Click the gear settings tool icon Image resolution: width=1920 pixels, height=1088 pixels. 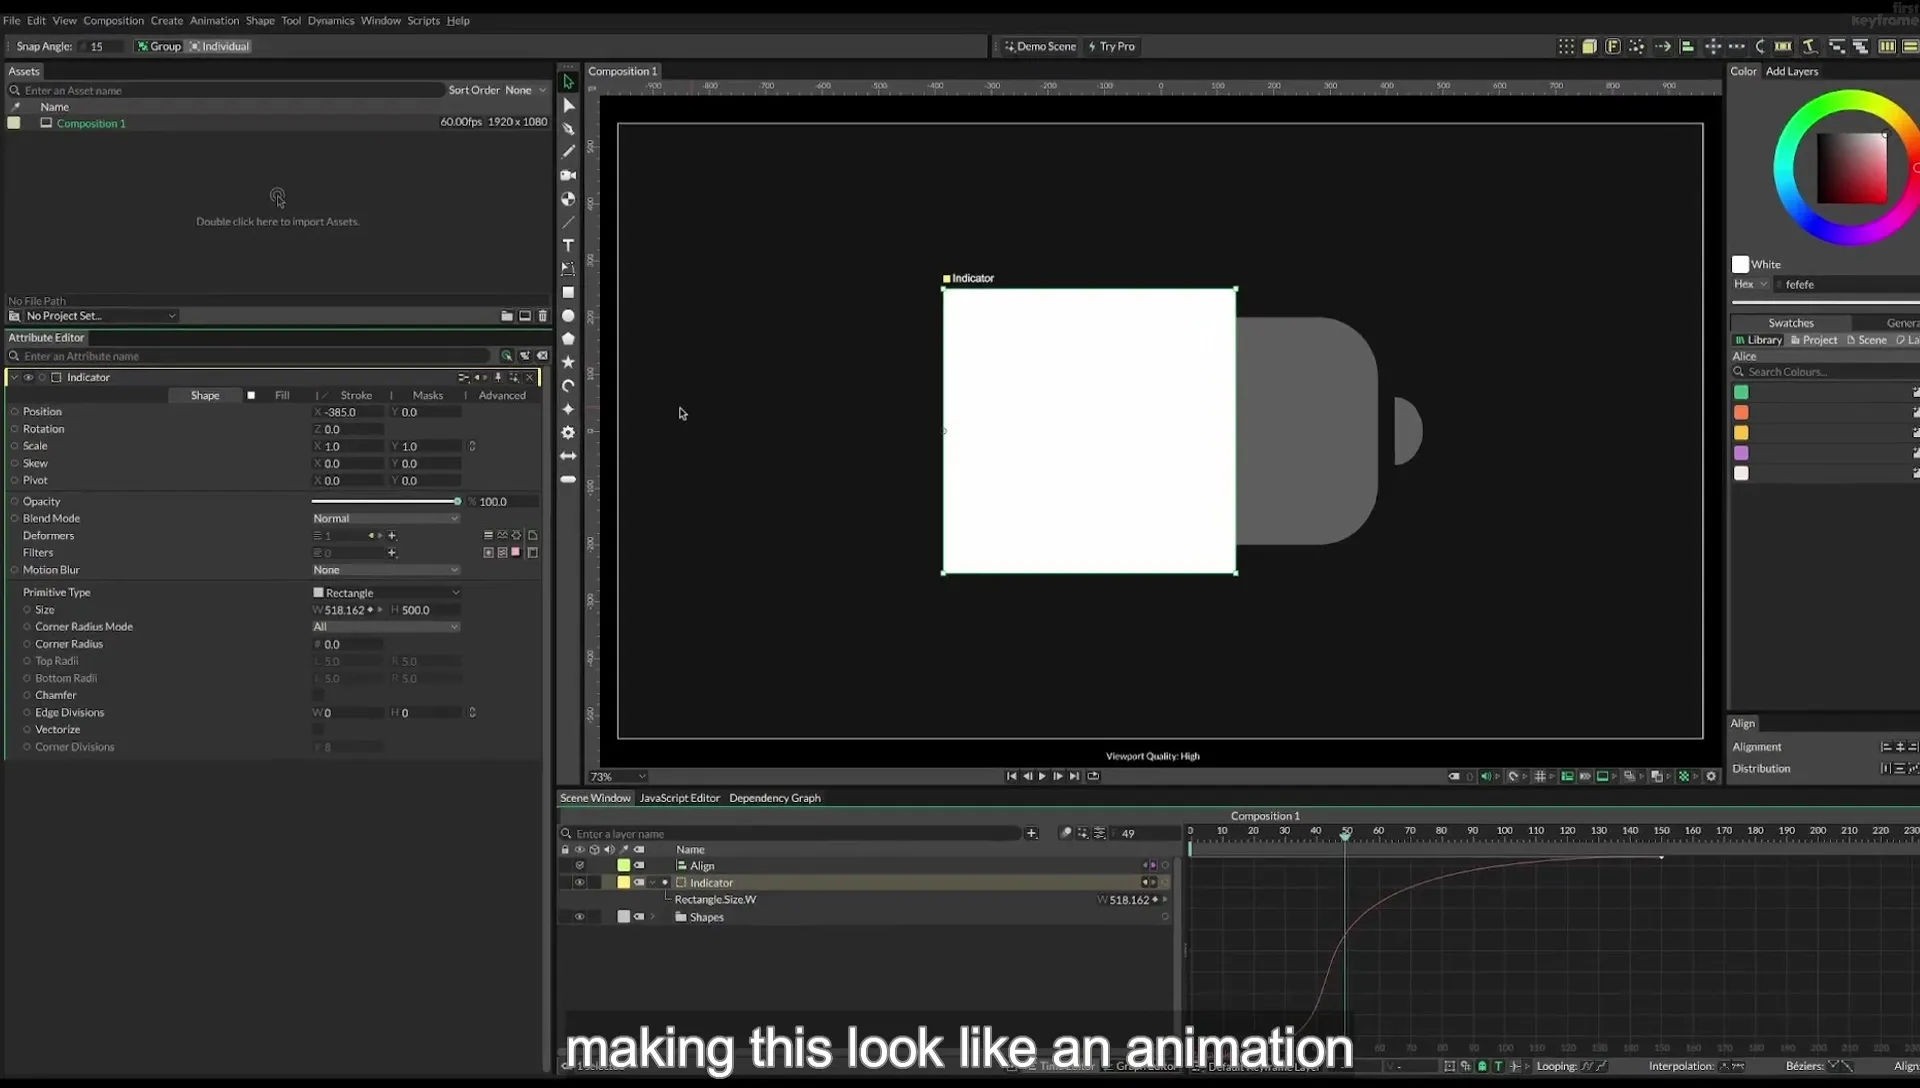pos(568,433)
